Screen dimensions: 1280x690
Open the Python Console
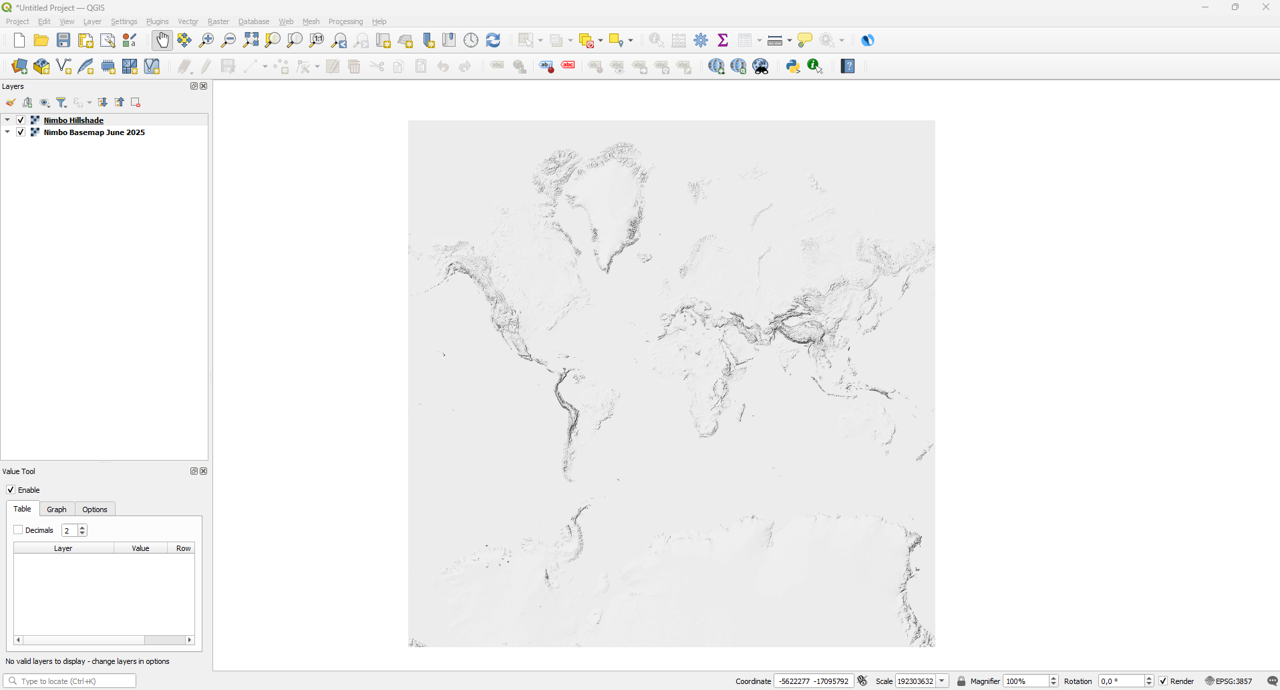click(x=793, y=66)
